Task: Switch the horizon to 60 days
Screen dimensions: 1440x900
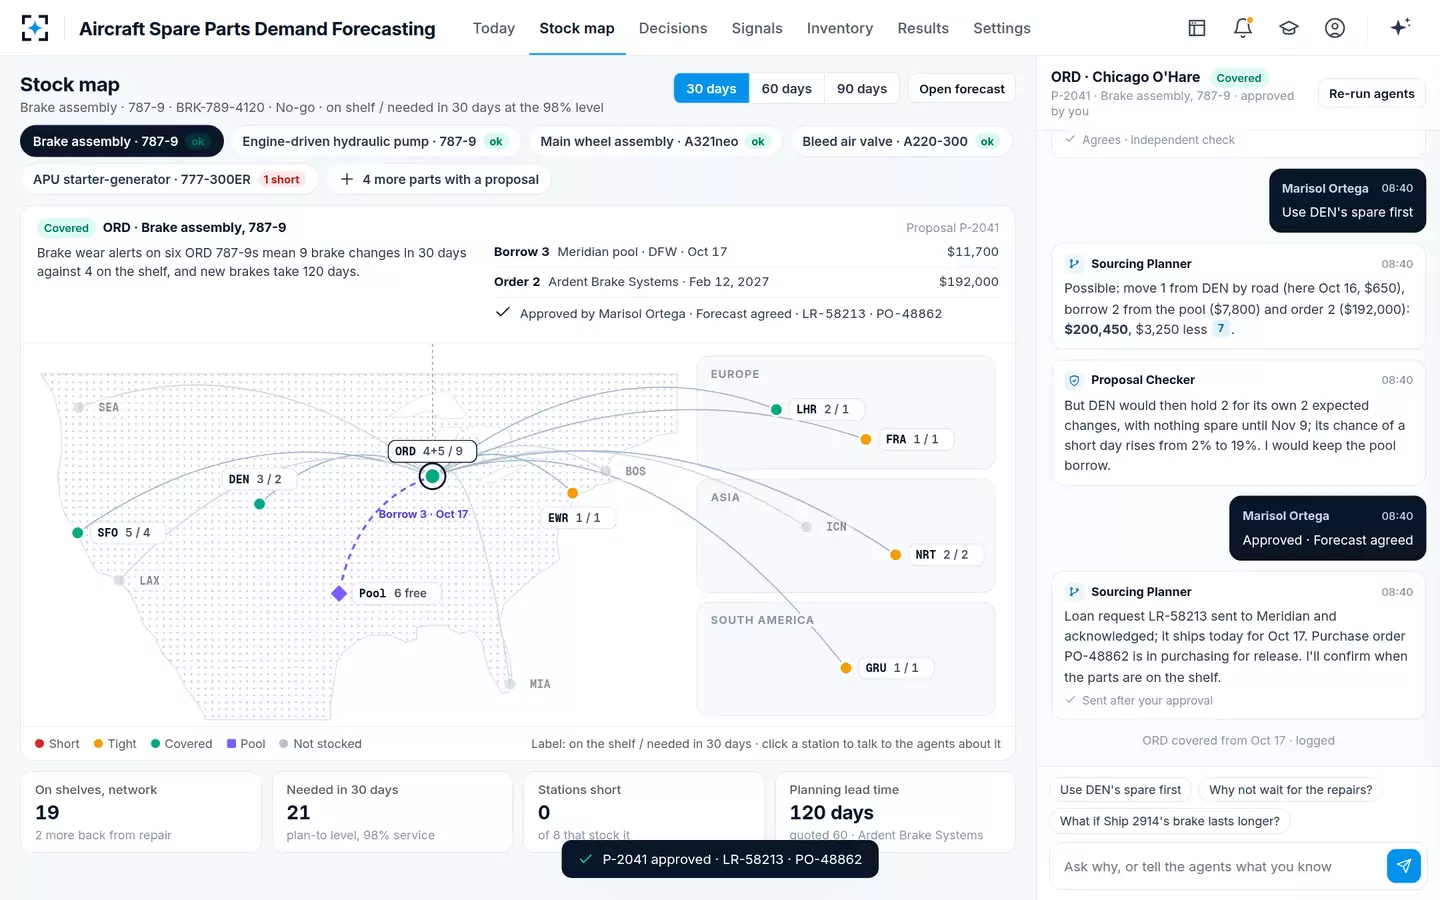Action: tap(786, 89)
